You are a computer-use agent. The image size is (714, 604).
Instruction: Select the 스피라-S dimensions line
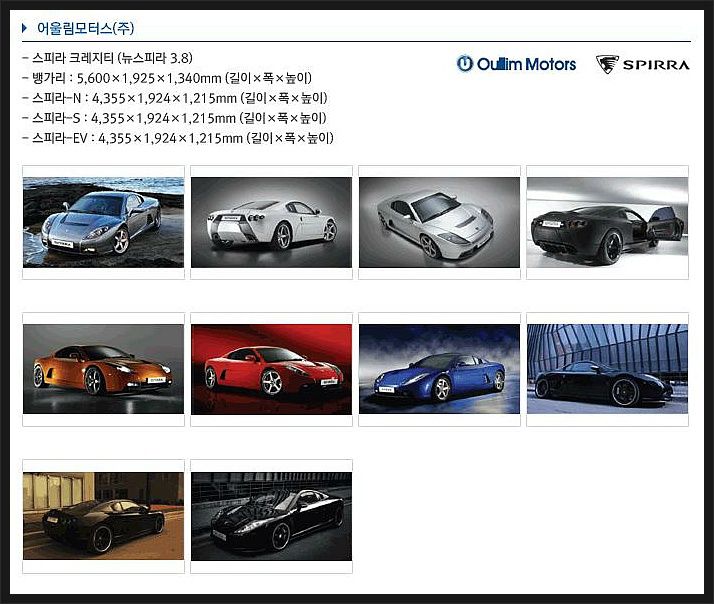[174, 118]
